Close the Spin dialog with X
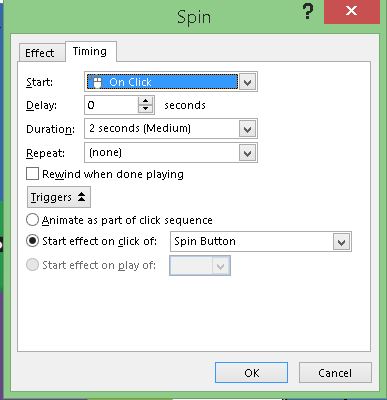This screenshot has height=400, width=387. coord(352,11)
